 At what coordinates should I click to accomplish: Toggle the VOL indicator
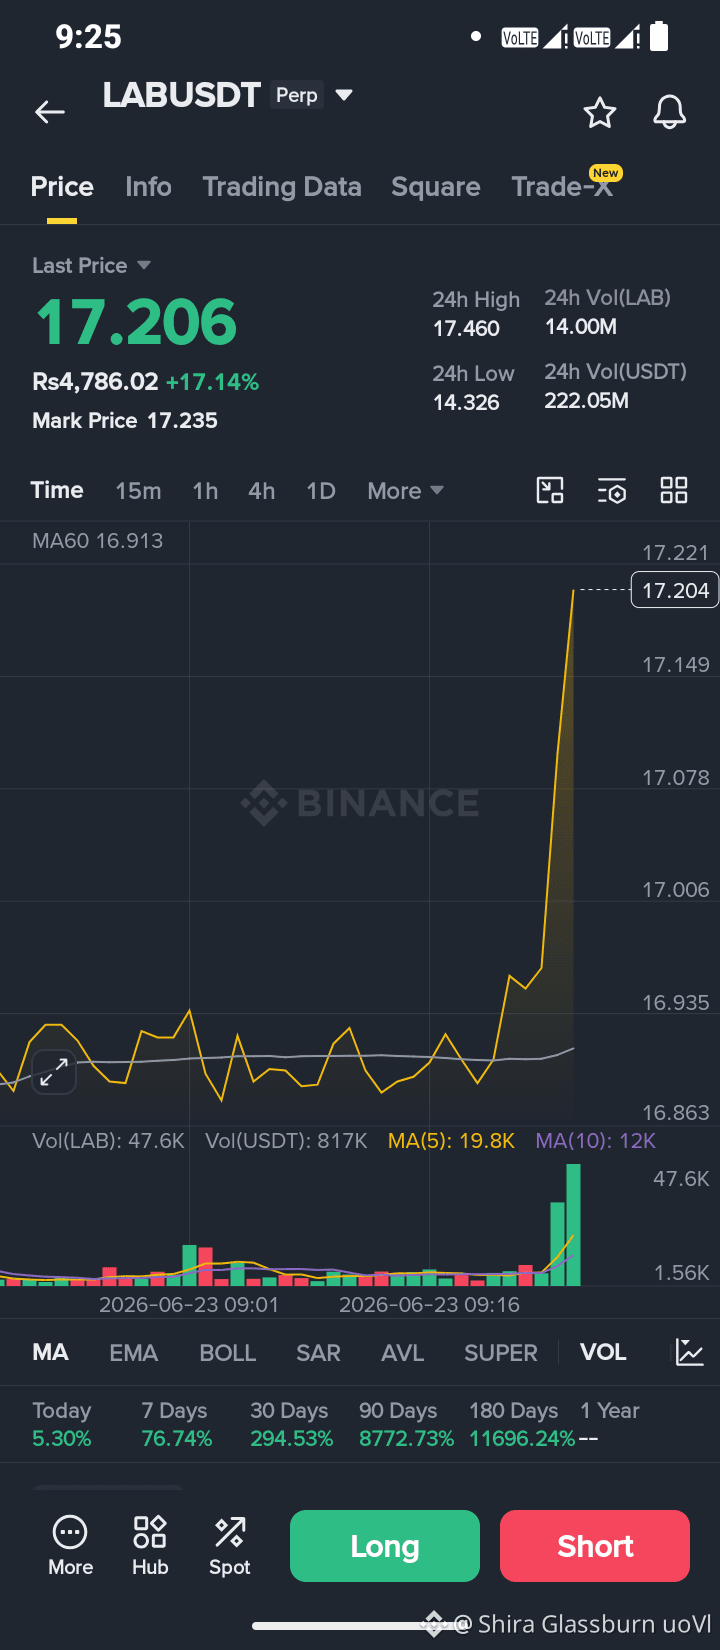point(603,1352)
